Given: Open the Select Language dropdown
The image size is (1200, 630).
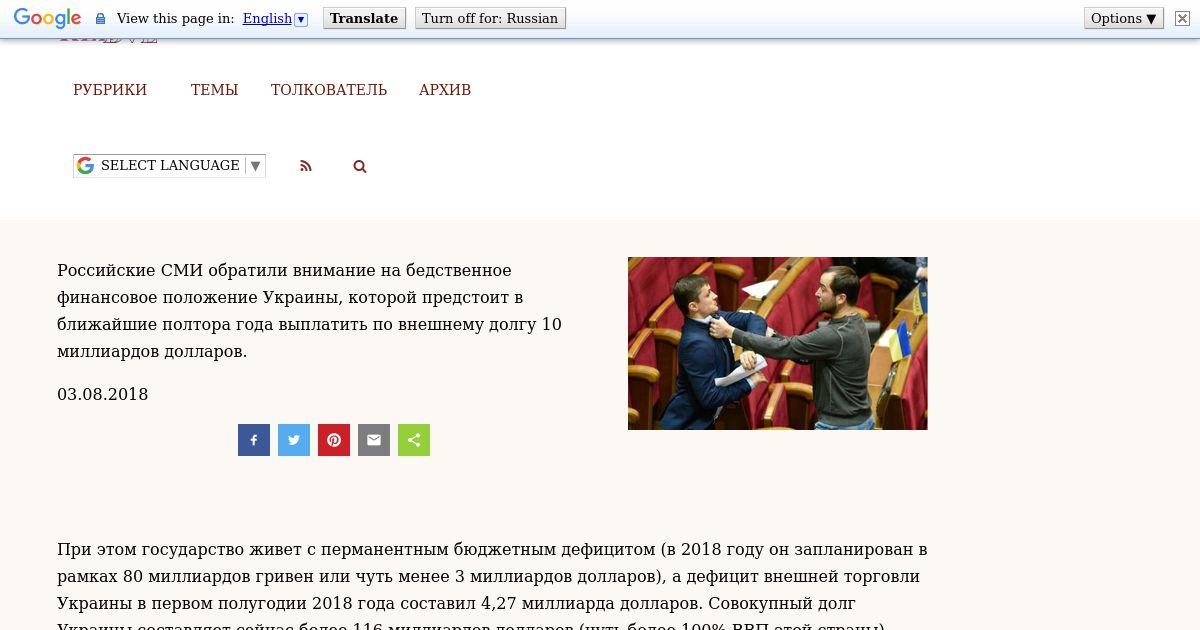Looking at the screenshot, I should [169, 166].
